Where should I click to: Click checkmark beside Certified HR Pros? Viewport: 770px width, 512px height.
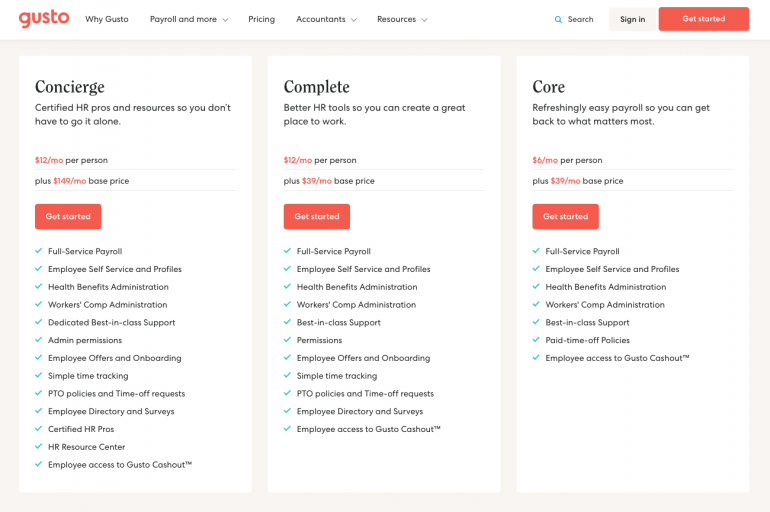click(39, 429)
